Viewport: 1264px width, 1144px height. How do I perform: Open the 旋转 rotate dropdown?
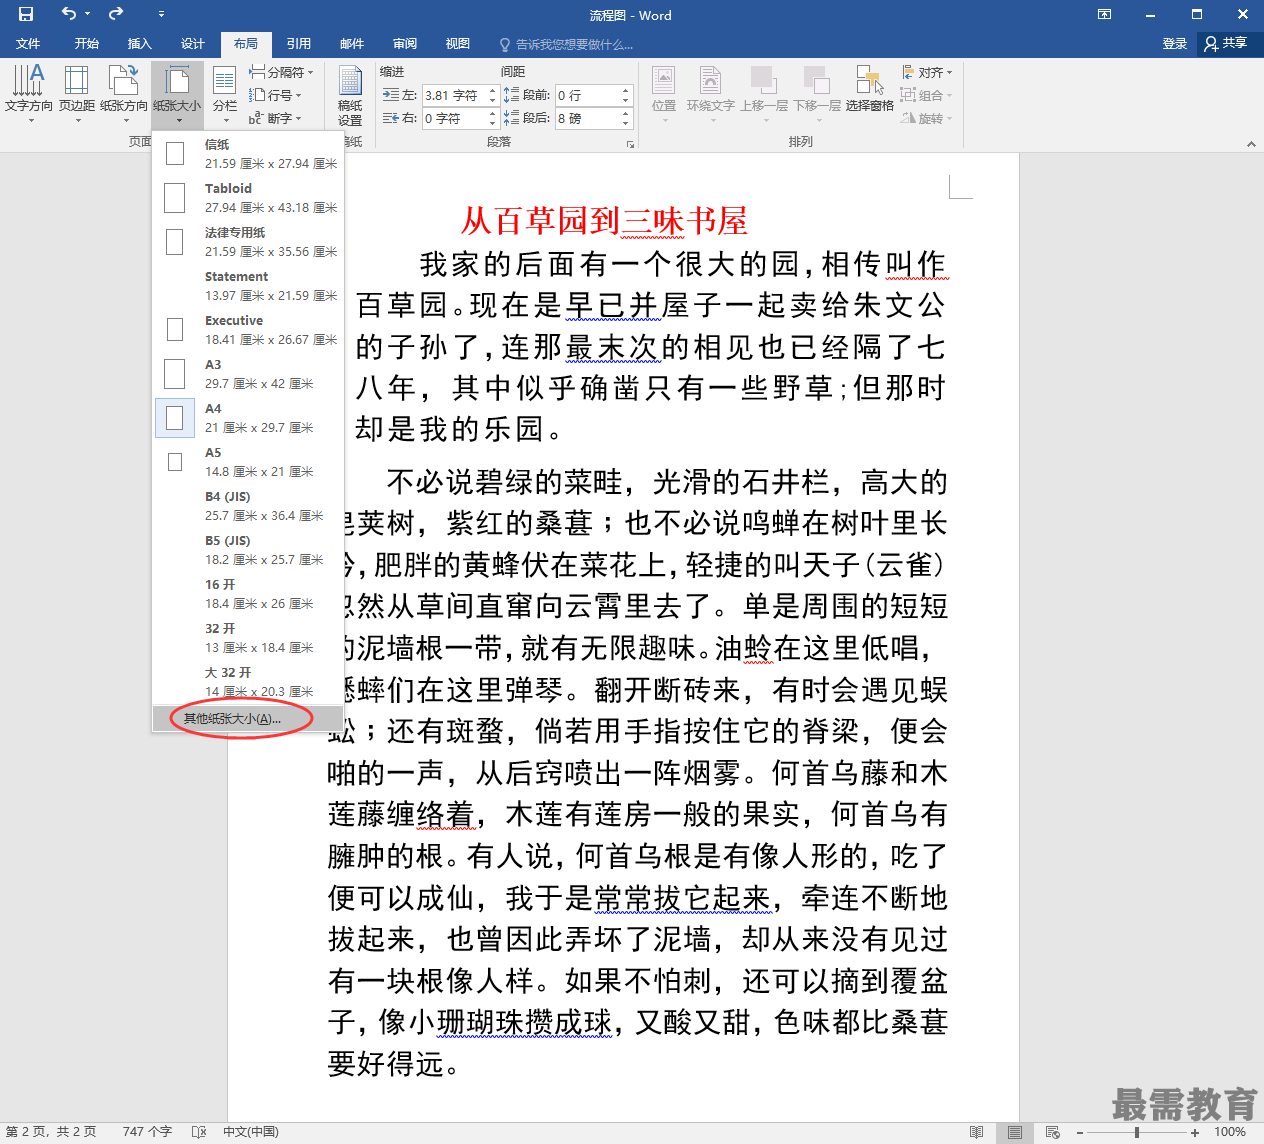click(927, 118)
